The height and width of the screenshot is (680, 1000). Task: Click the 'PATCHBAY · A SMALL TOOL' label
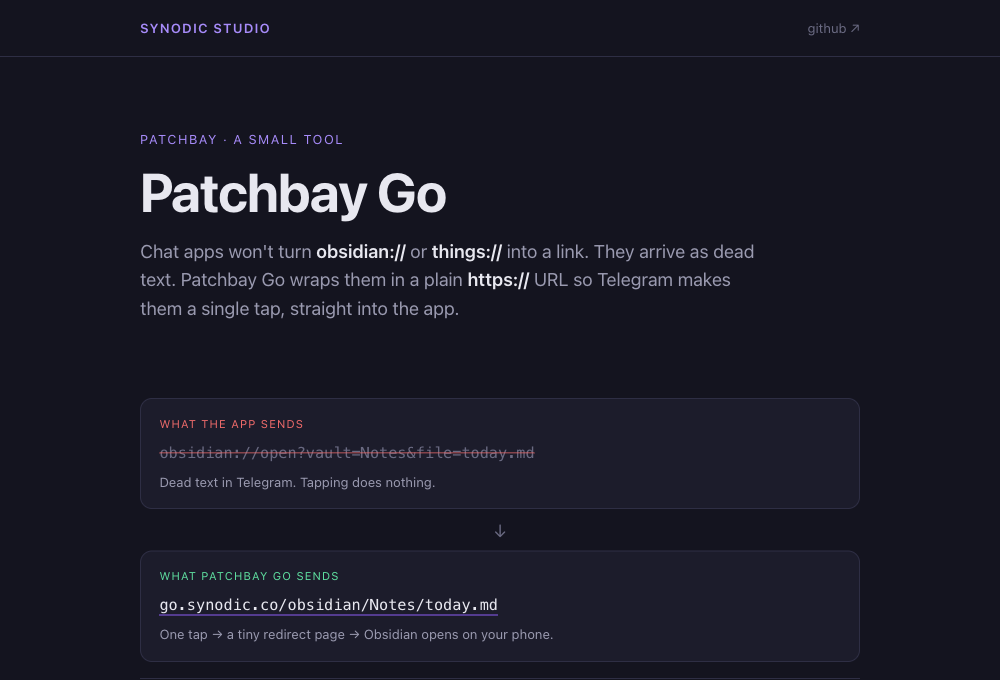point(241,140)
